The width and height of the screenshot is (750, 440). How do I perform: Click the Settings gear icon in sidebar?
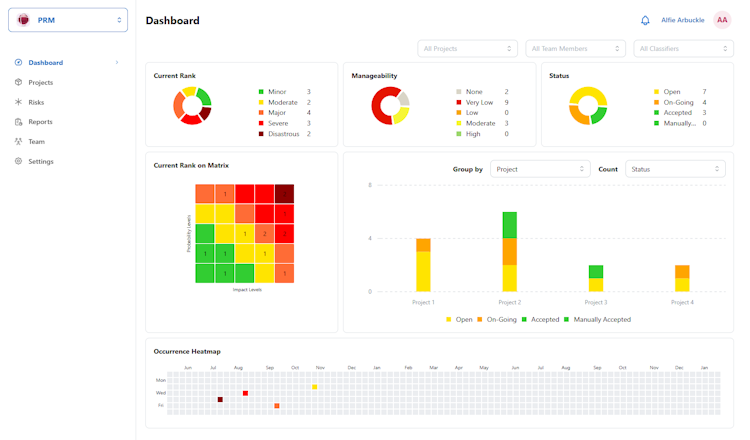[x=18, y=161]
